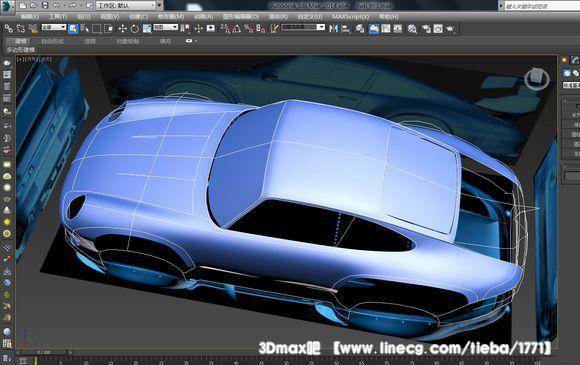Select the Select and Link tool
Image resolution: width=580 pixels, height=365 pixels.
[x=9, y=28]
